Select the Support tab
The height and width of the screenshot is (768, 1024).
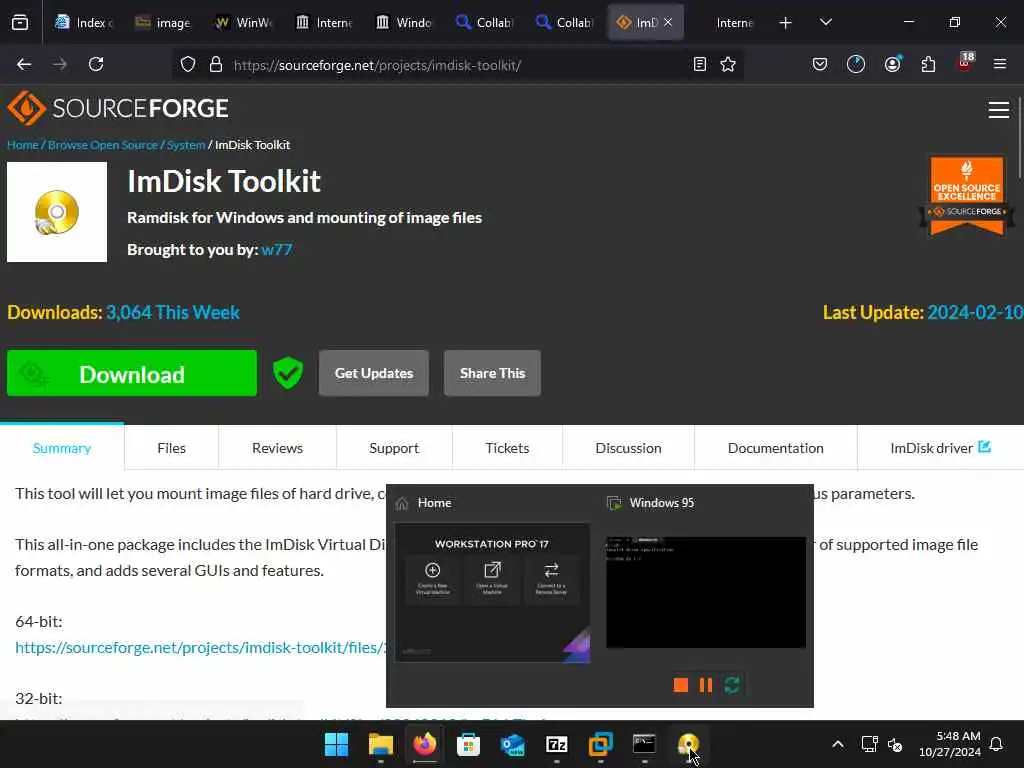click(x=394, y=448)
